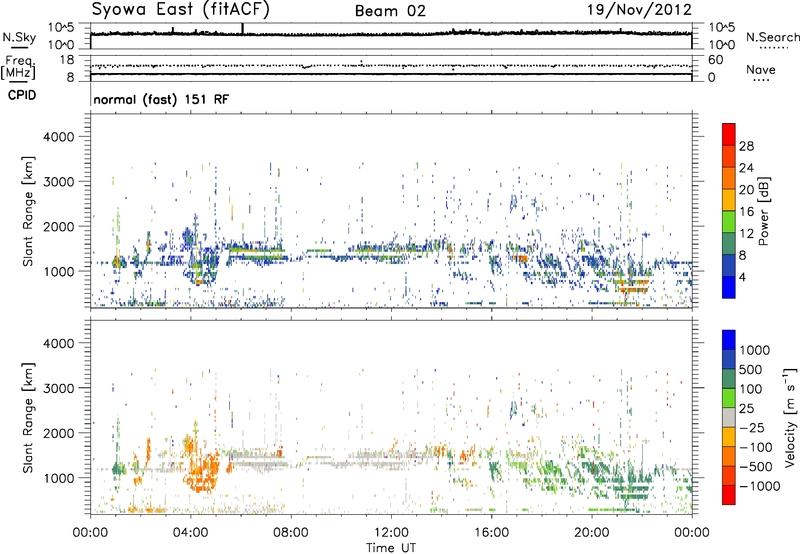Click the '60' Nave axis tick
This screenshot has width=800, height=554.
tap(716, 60)
